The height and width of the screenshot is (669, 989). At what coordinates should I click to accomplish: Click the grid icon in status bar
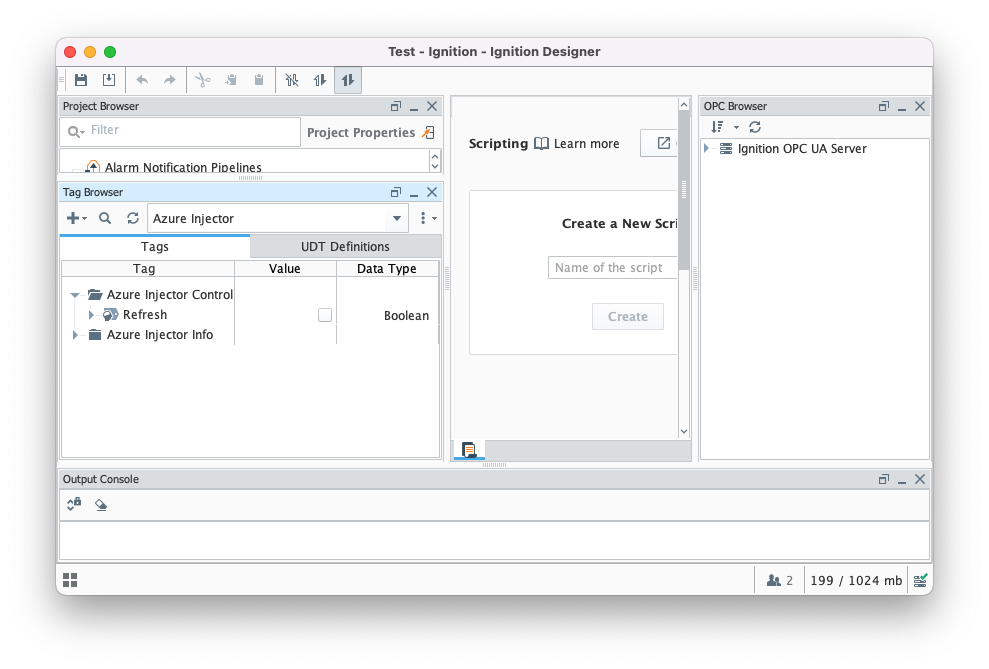coord(70,580)
